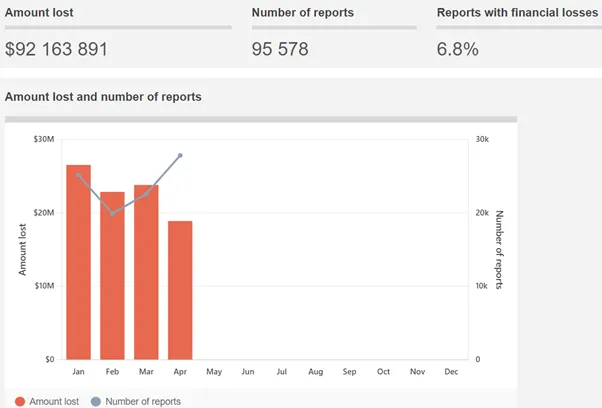
Task: Click the Jun axis label
Action: [x=248, y=372]
